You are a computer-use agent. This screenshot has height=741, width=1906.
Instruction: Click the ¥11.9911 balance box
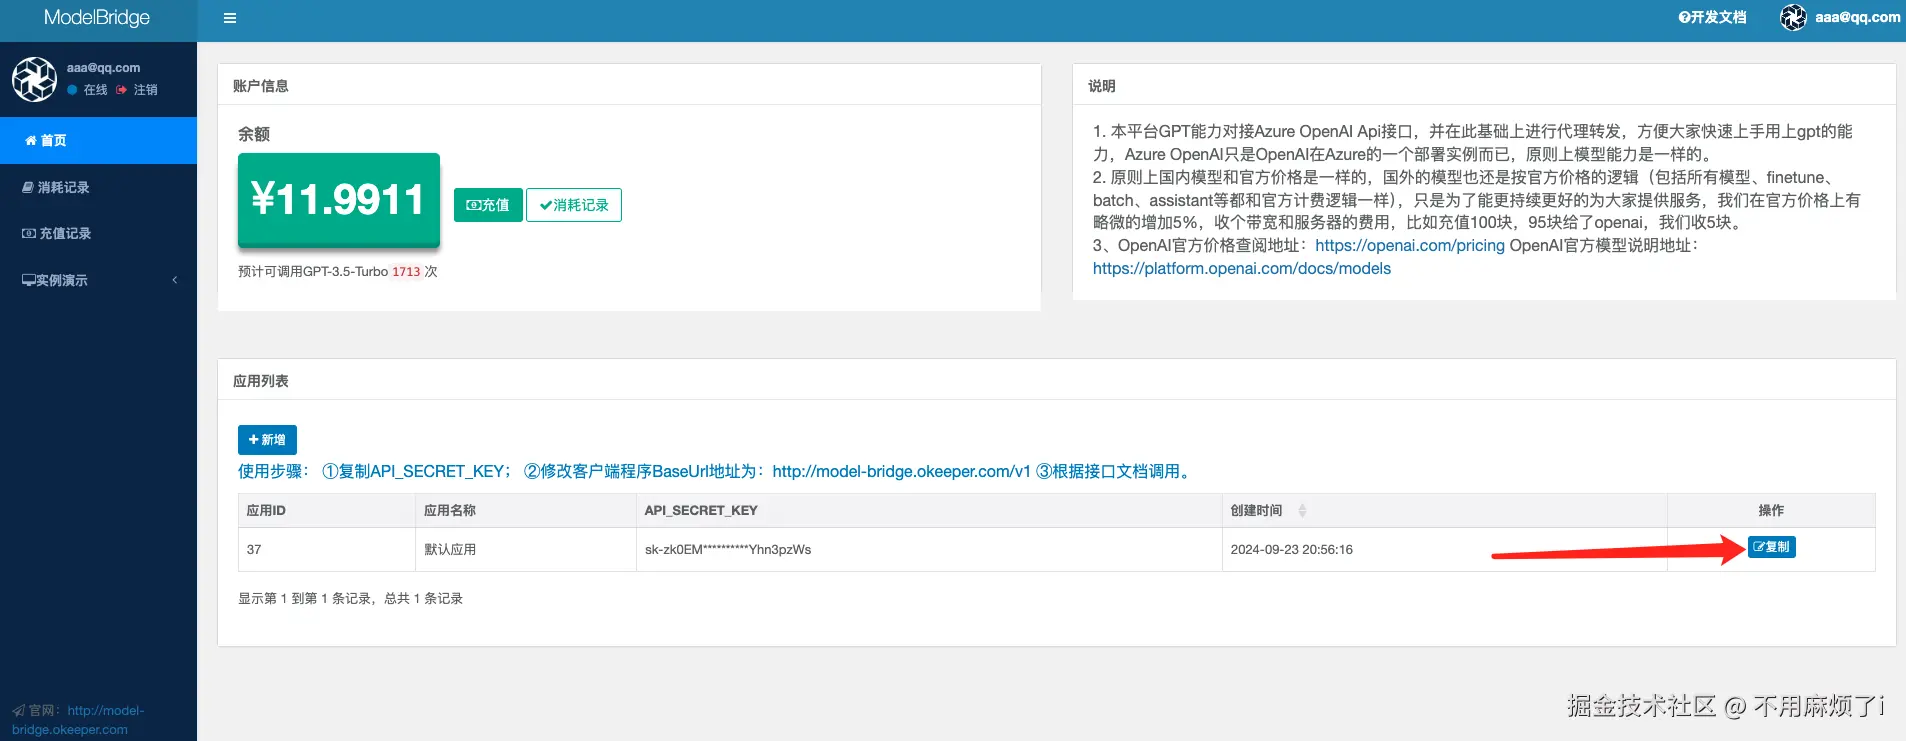(x=339, y=199)
